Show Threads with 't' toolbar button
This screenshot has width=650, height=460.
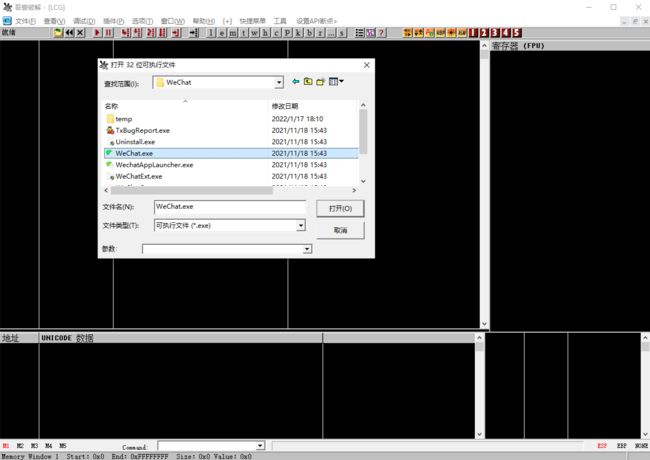pos(244,33)
